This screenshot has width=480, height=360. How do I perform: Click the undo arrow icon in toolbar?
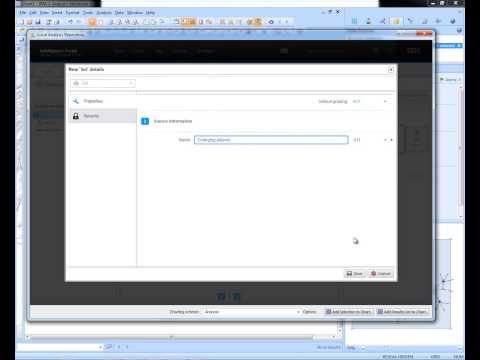point(70,22)
